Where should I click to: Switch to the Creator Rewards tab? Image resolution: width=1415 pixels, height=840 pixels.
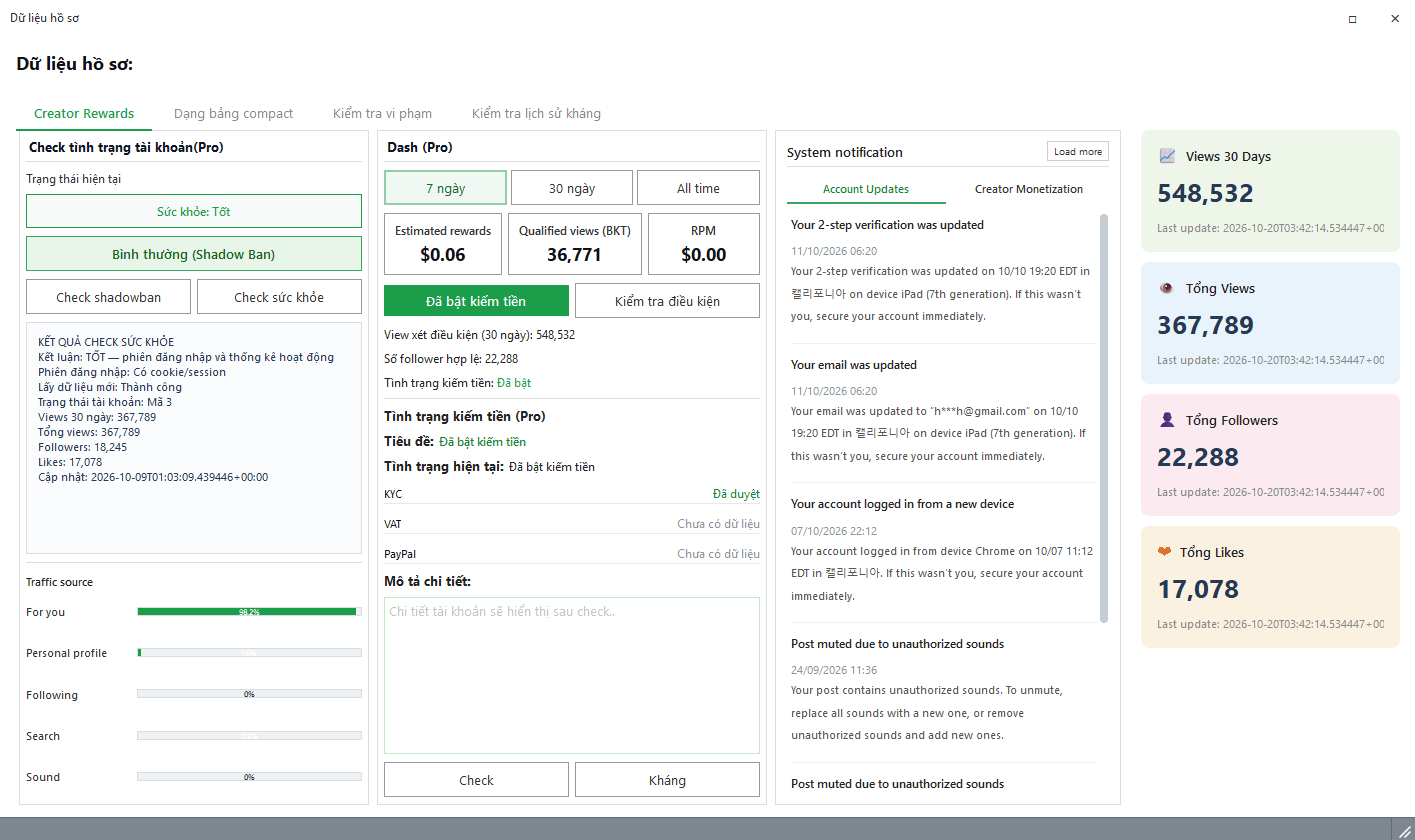click(x=84, y=113)
